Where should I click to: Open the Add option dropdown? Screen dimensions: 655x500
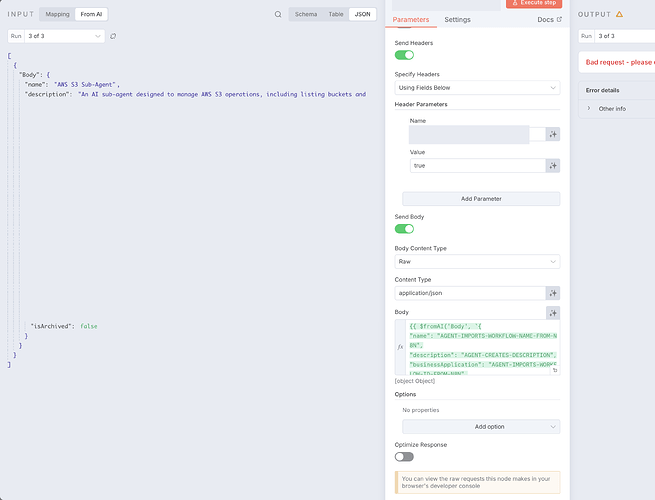(x=481, y=427)
